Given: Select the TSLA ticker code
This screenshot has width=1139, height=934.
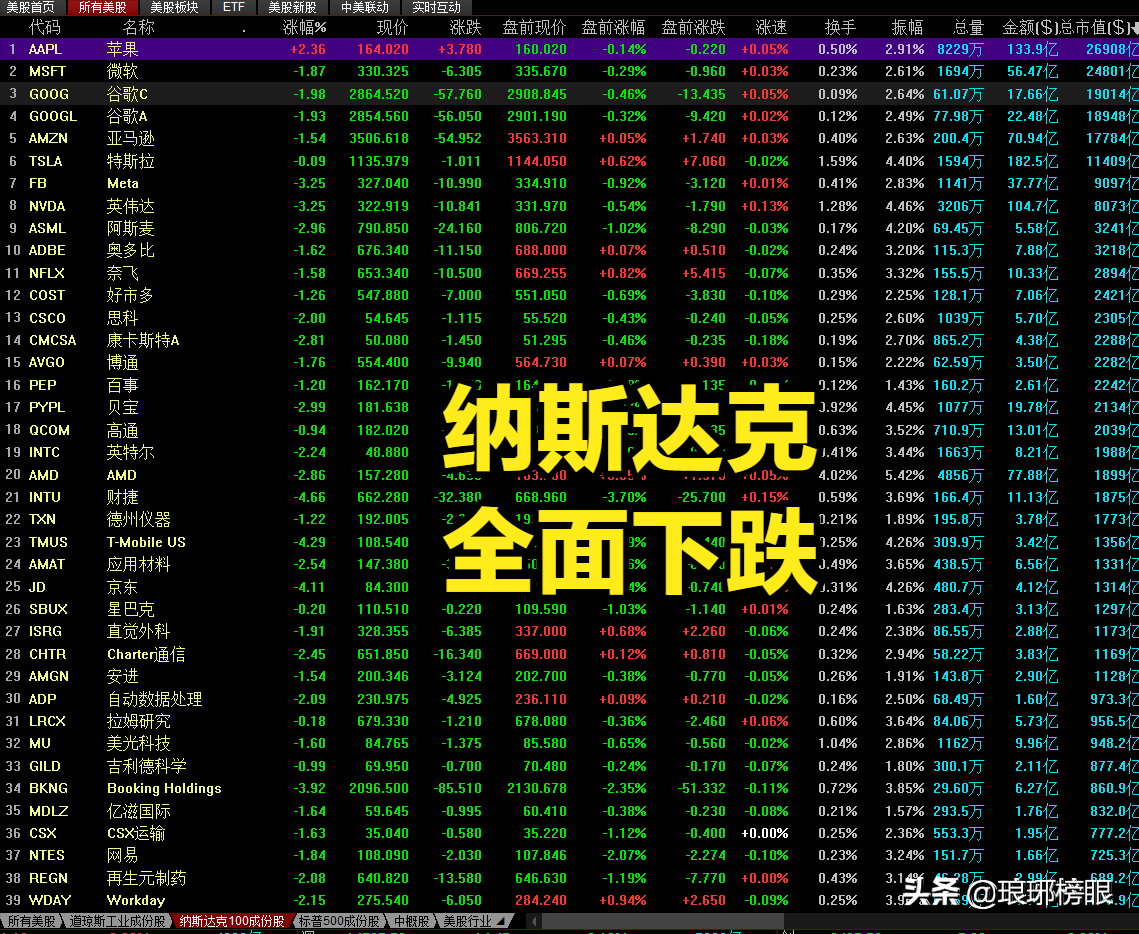Looking at the screenshot, I should point(45,161).
